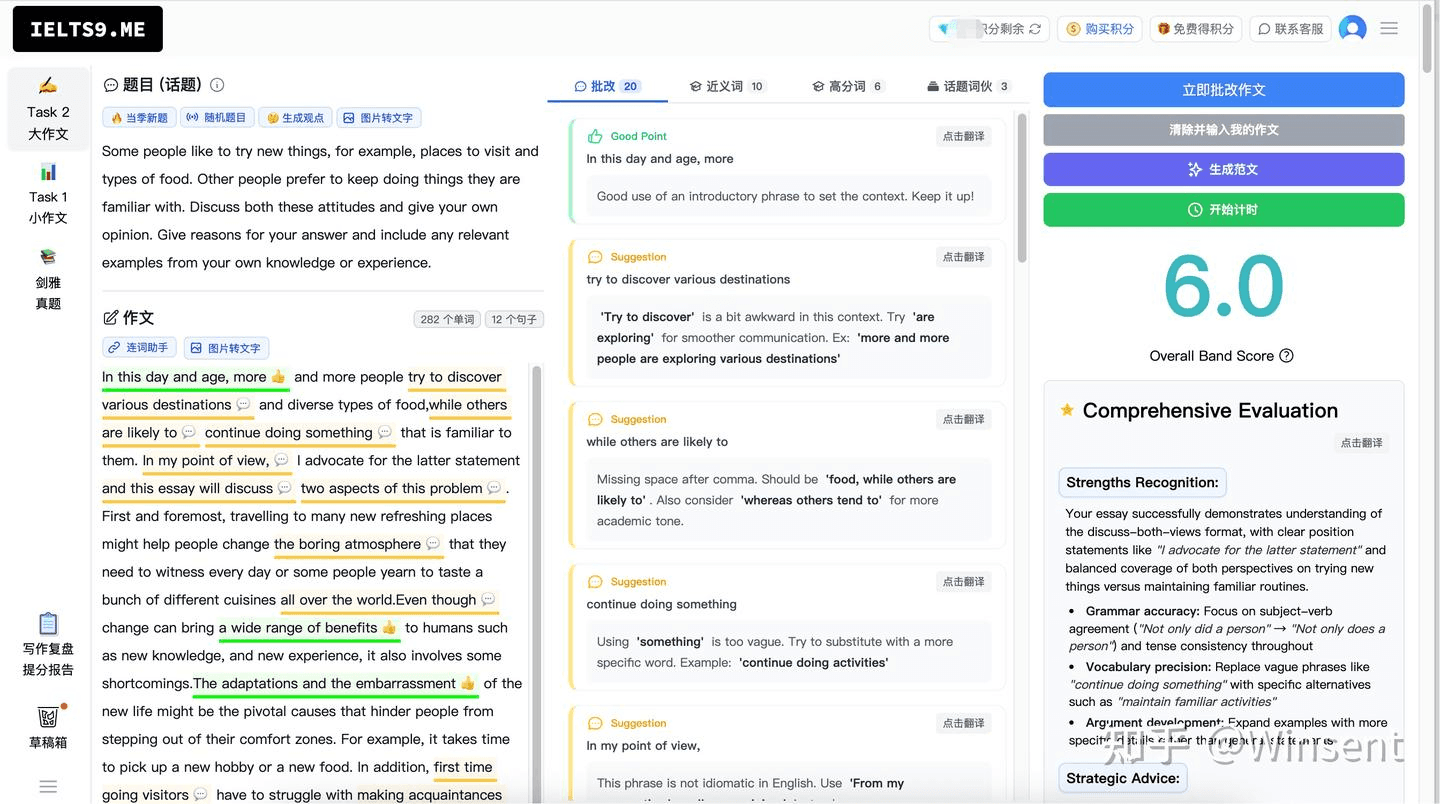Click the info icon next to 题目 (话题)

217,85
